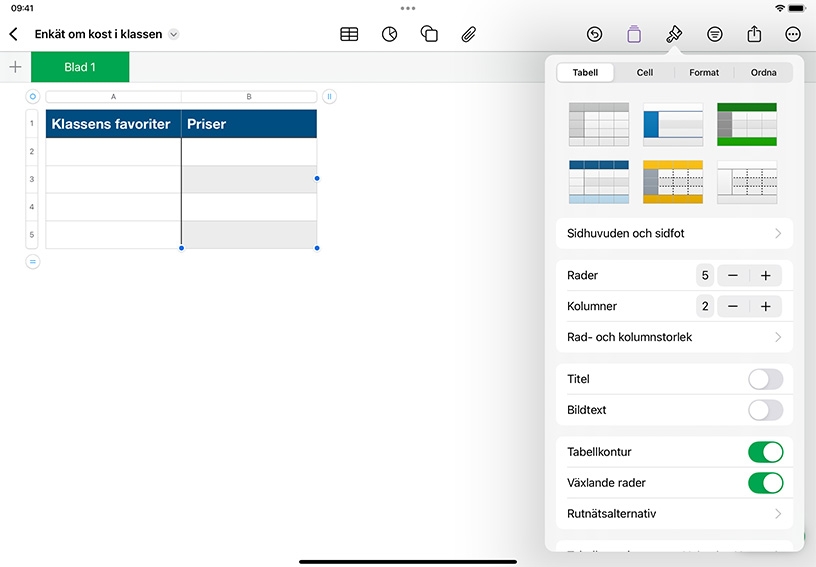Turn off the Växlande rader toggle
The height and width of the screenshot is (567, 816).
click(766, 483)
